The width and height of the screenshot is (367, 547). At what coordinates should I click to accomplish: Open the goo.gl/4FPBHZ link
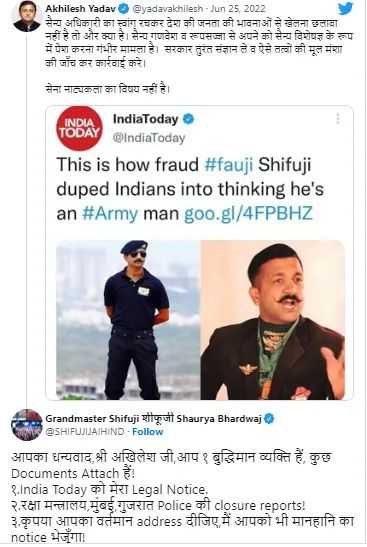(x=248, y=213)
